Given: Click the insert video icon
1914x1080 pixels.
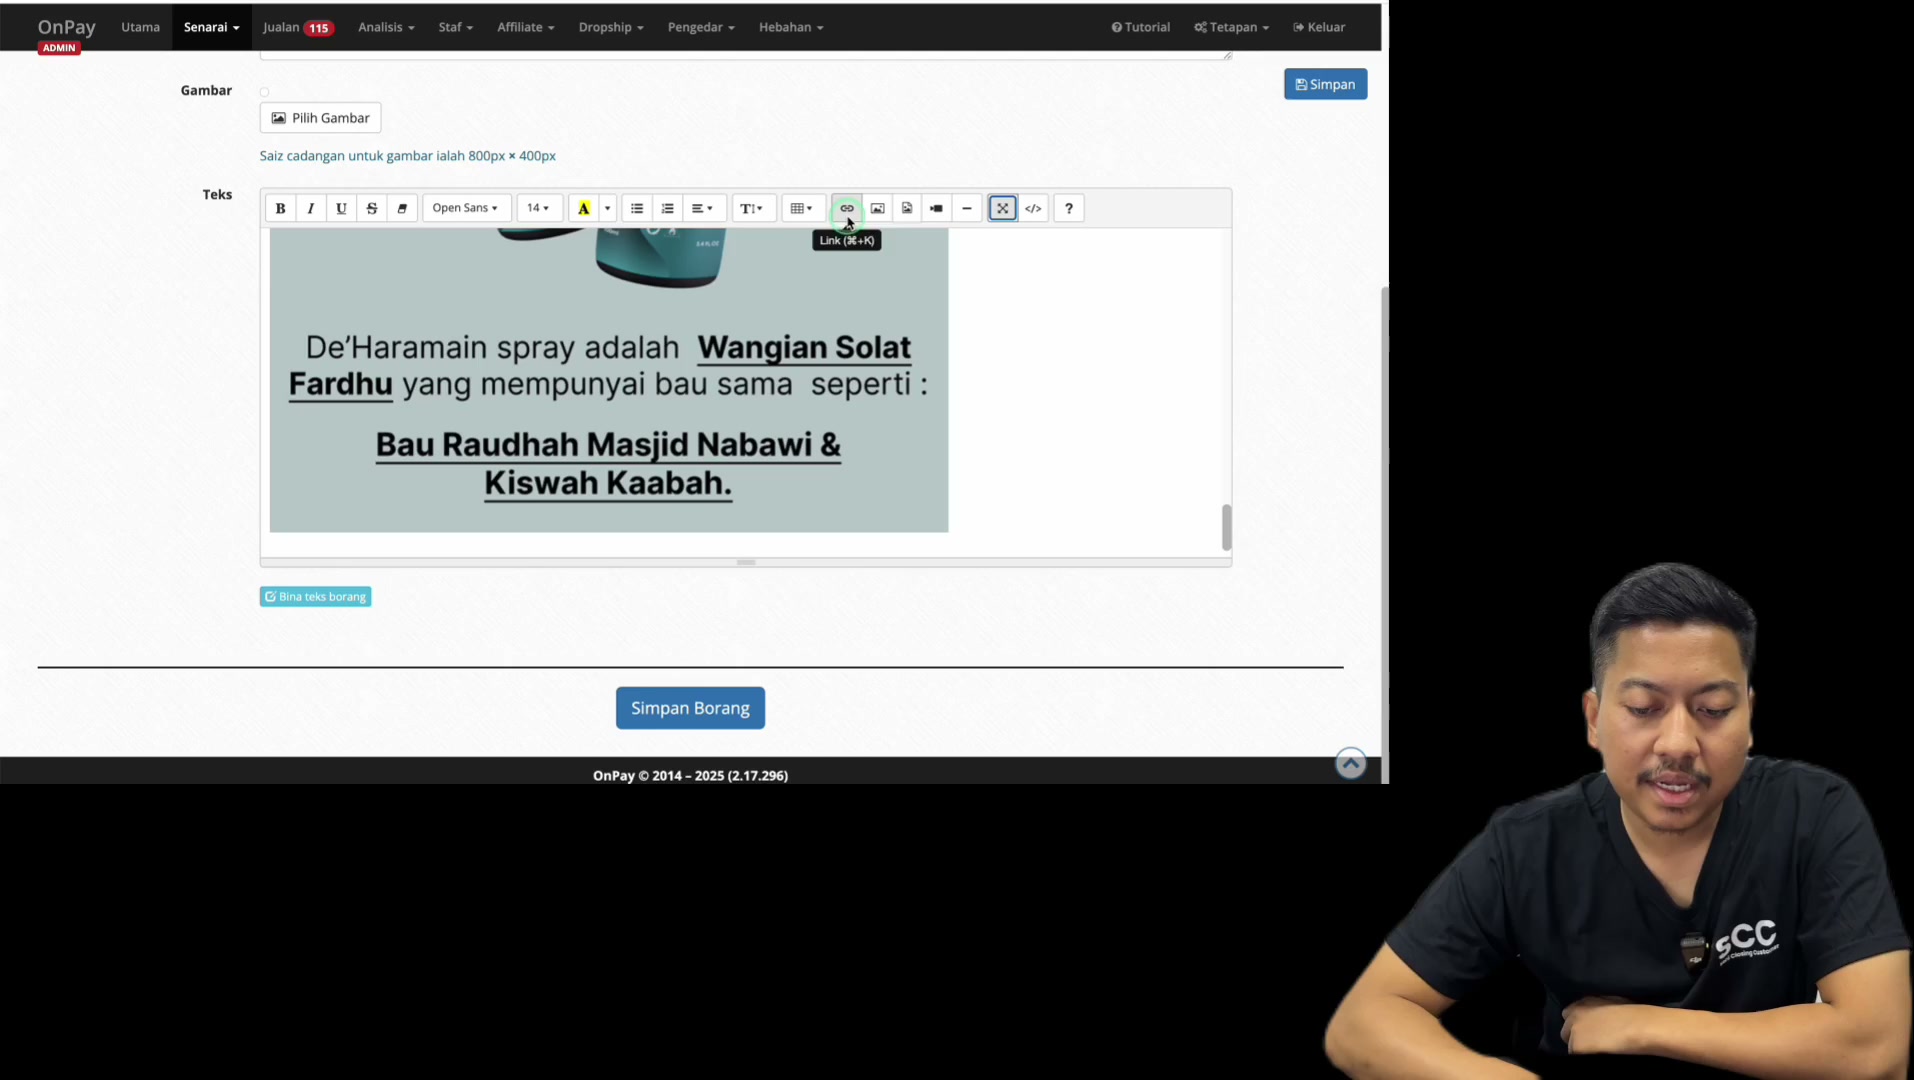Looking at the screenshot, I should click(x=936, y=208).
